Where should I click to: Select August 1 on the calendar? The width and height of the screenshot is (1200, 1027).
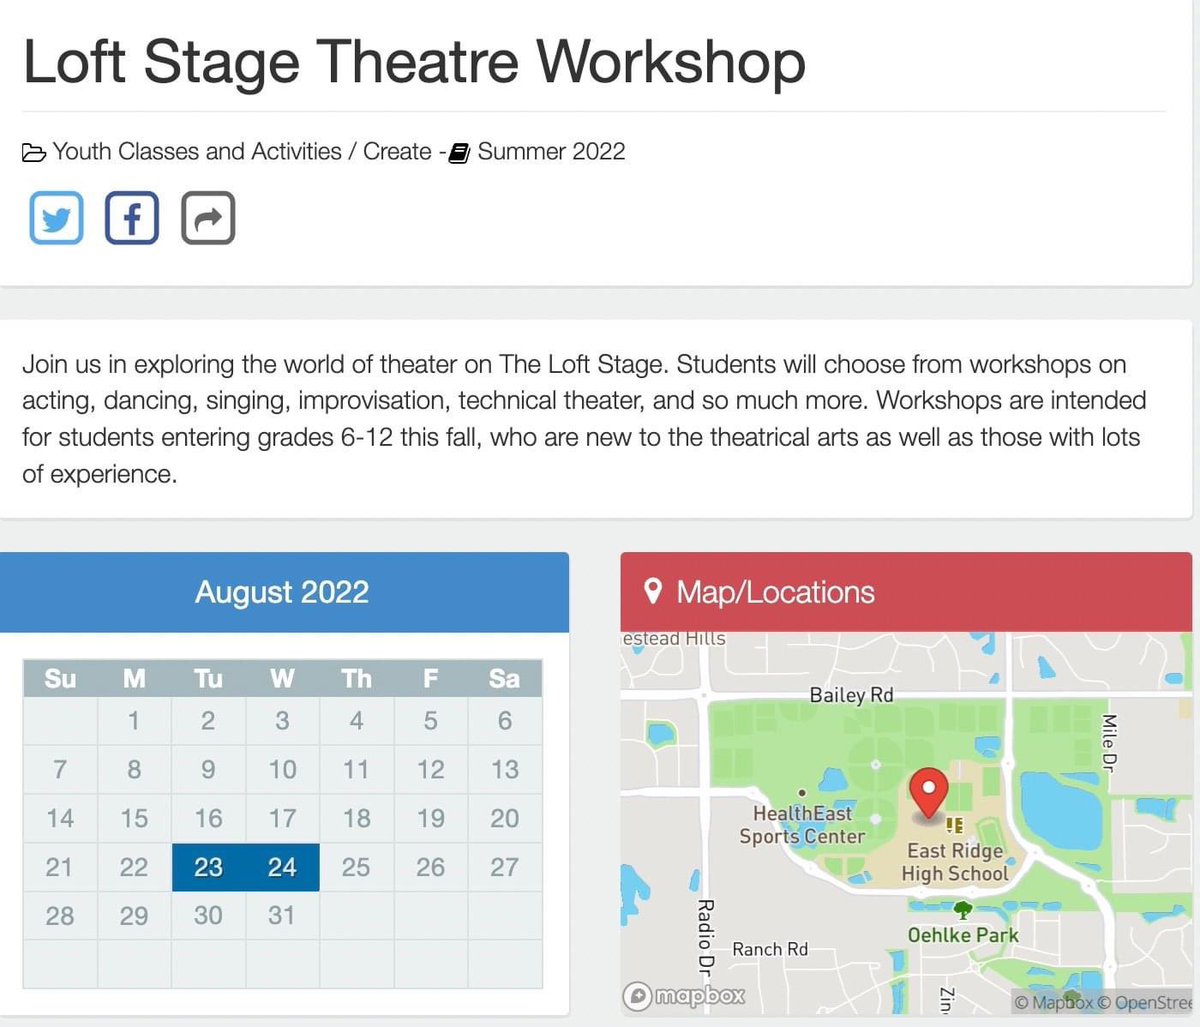(134, 720)
